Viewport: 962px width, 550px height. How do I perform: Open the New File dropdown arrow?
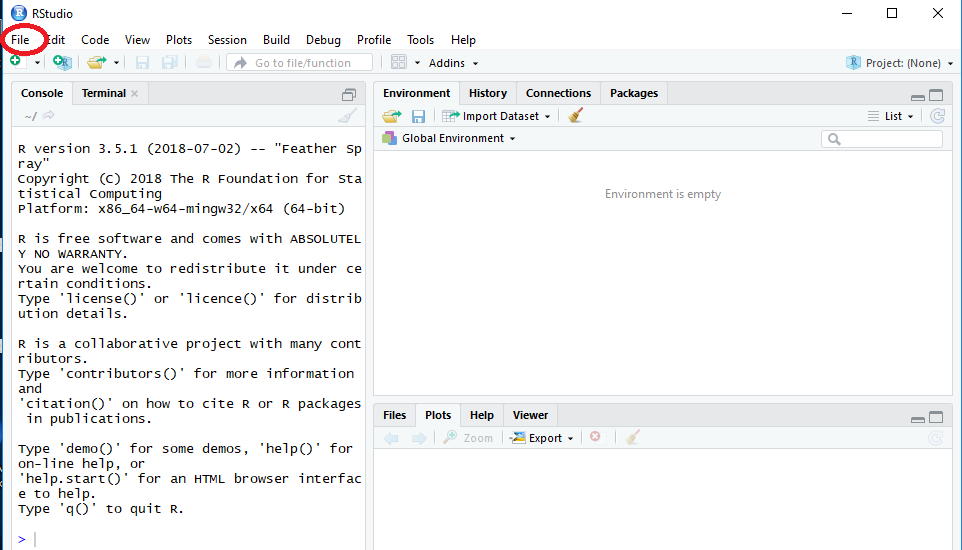point(37,63)
